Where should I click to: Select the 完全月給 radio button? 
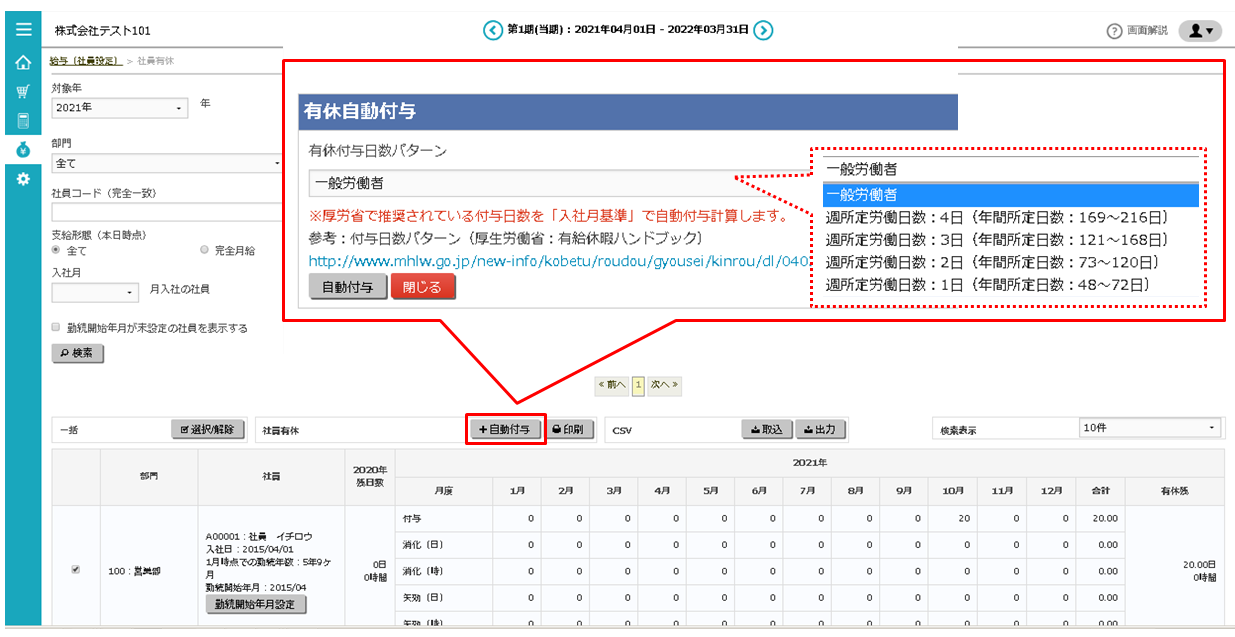[x=205, y=250]
